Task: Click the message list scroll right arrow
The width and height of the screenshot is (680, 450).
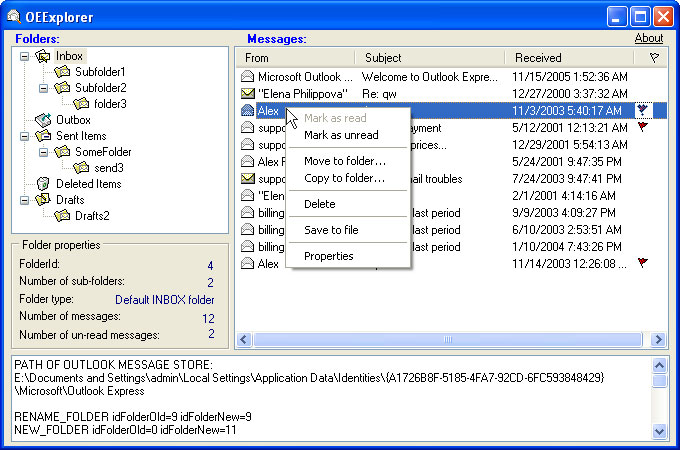Action: pyautogui.click(x=658, y=339)
